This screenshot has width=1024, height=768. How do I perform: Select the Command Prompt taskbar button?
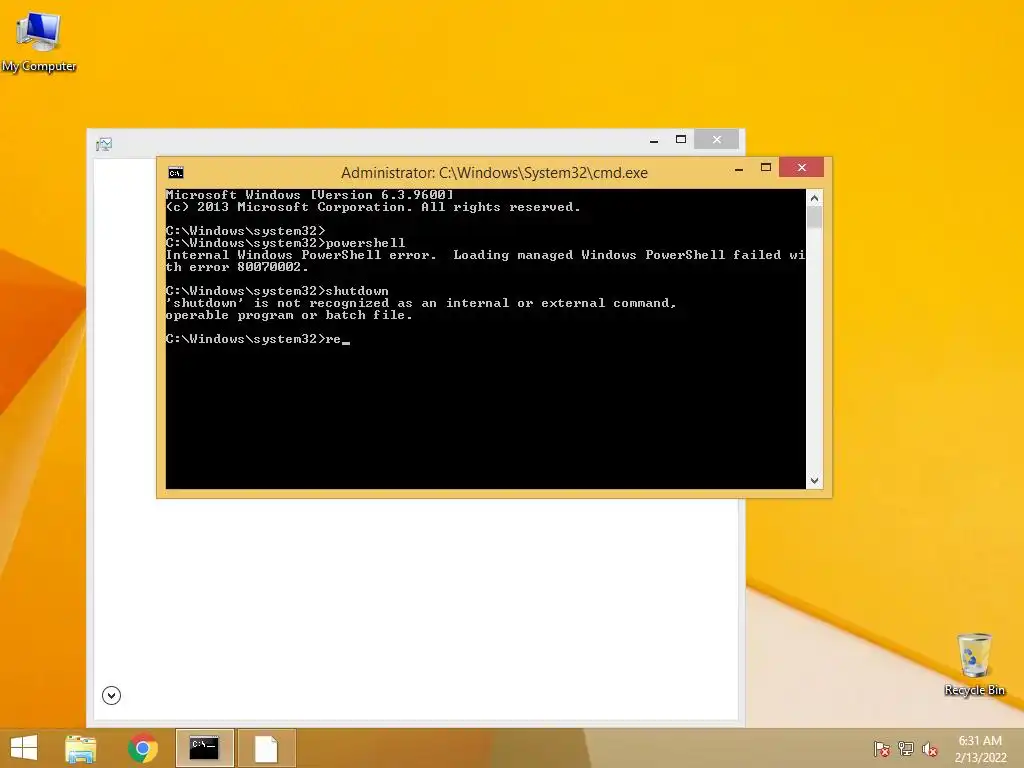tap(204, 748)
